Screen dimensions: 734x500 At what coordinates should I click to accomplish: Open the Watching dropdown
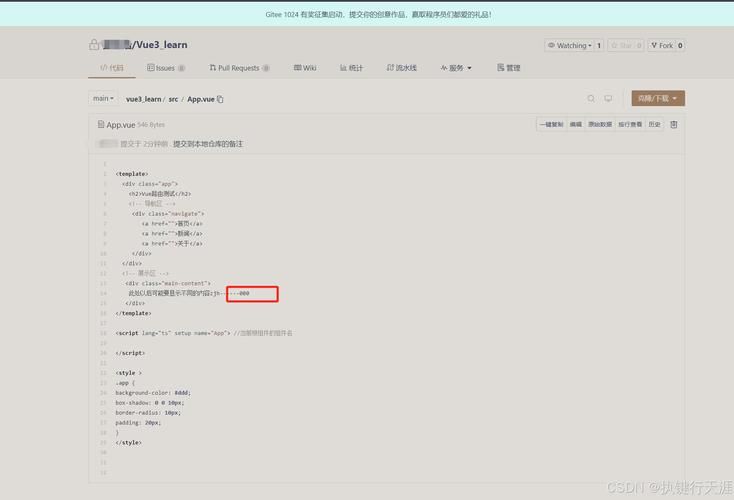click(569, 45)
